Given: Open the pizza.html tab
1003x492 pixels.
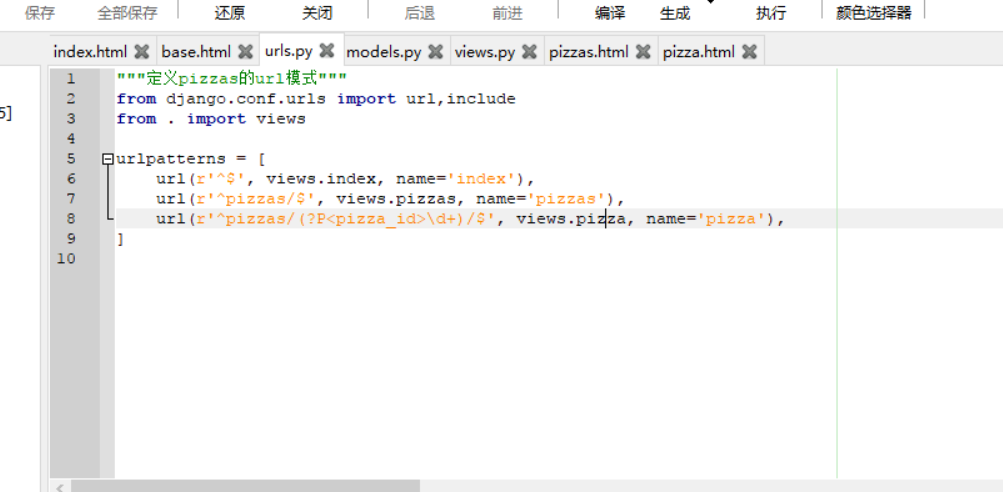Looking at the screenshot, I should tap(699, 52).
